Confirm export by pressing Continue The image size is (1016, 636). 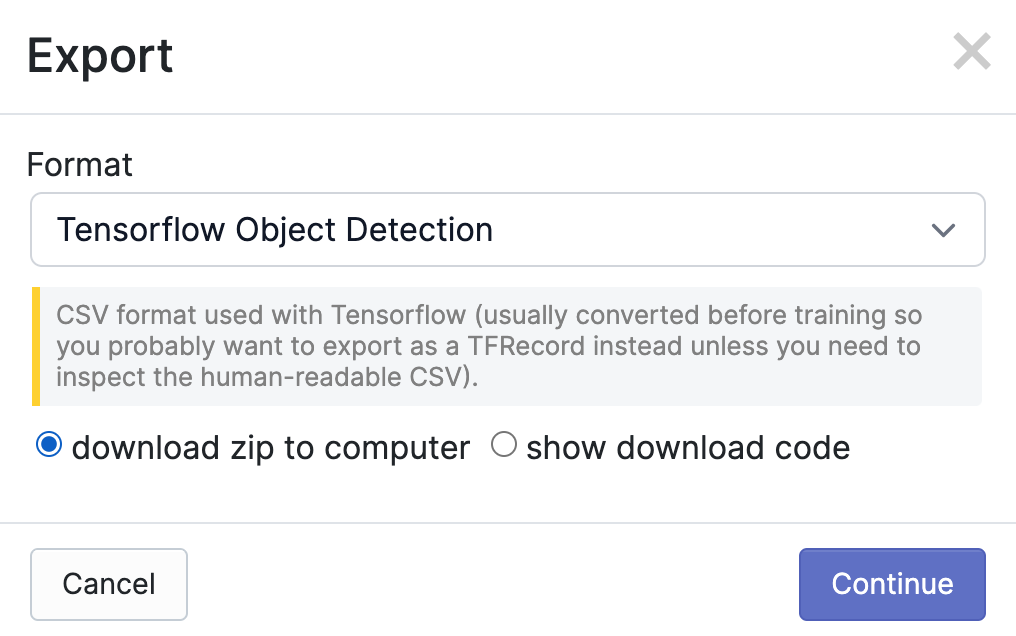click(891, 584)
